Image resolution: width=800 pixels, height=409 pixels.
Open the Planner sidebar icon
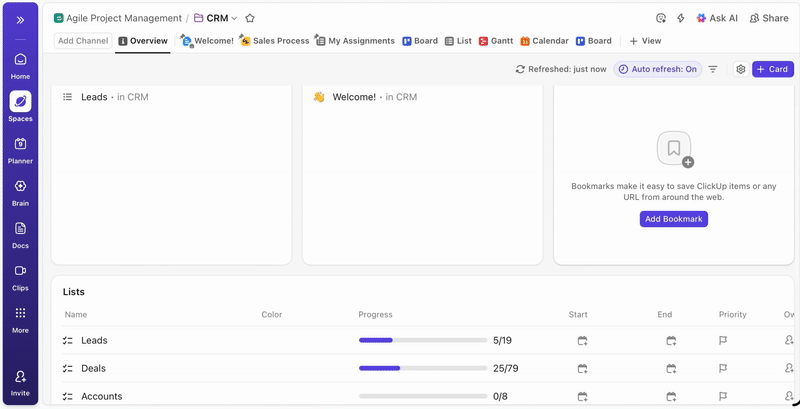pos(20,148)
